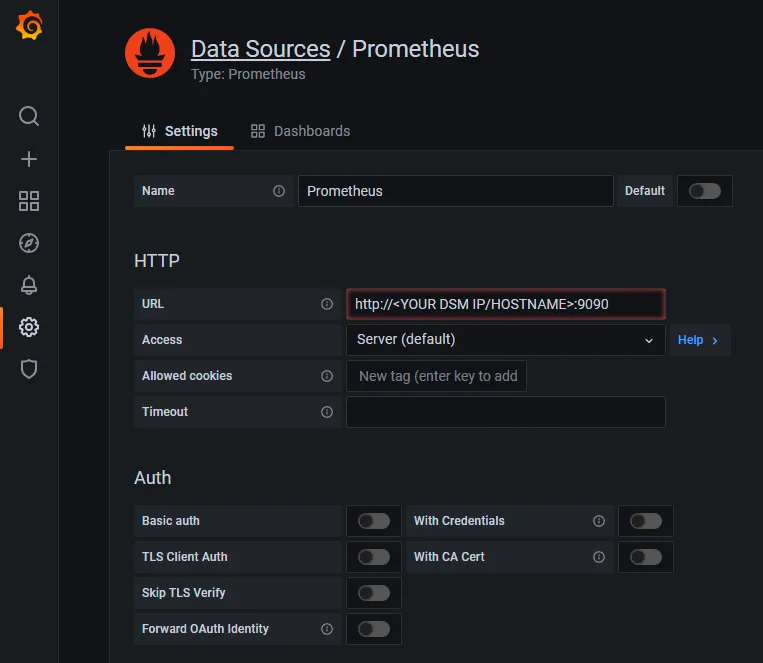Click info icon beside Timeout label
The width and height of the screenshot is (763, 663).
coord(327,412)
